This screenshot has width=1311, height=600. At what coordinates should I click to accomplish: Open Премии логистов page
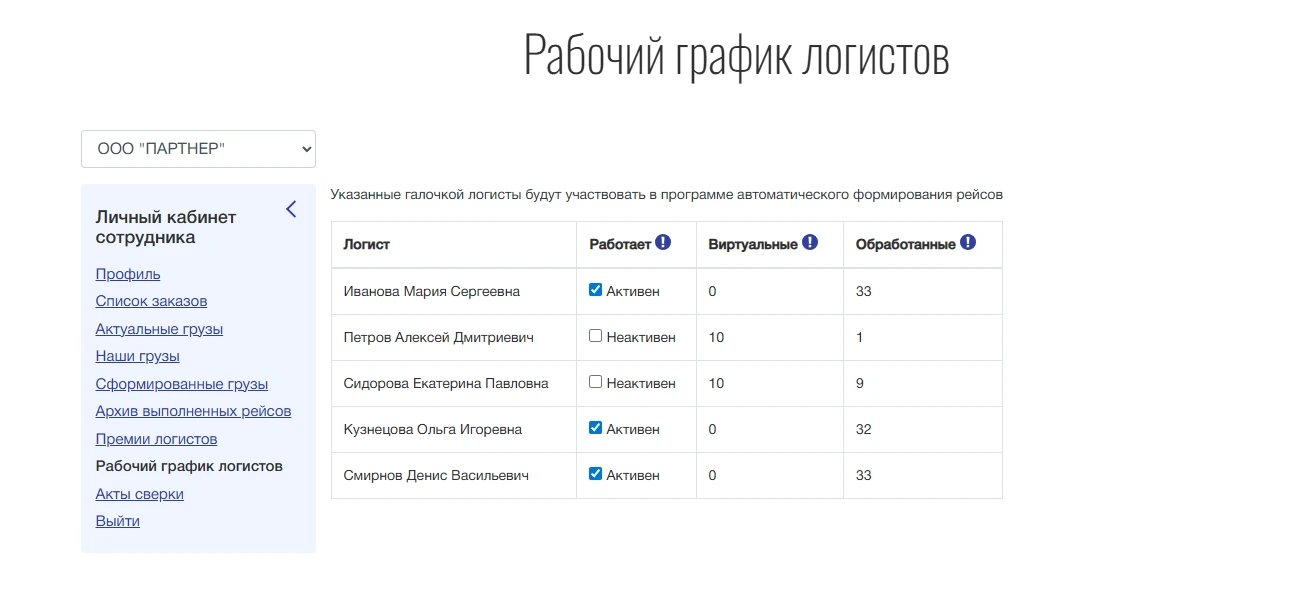click(156, 439)
